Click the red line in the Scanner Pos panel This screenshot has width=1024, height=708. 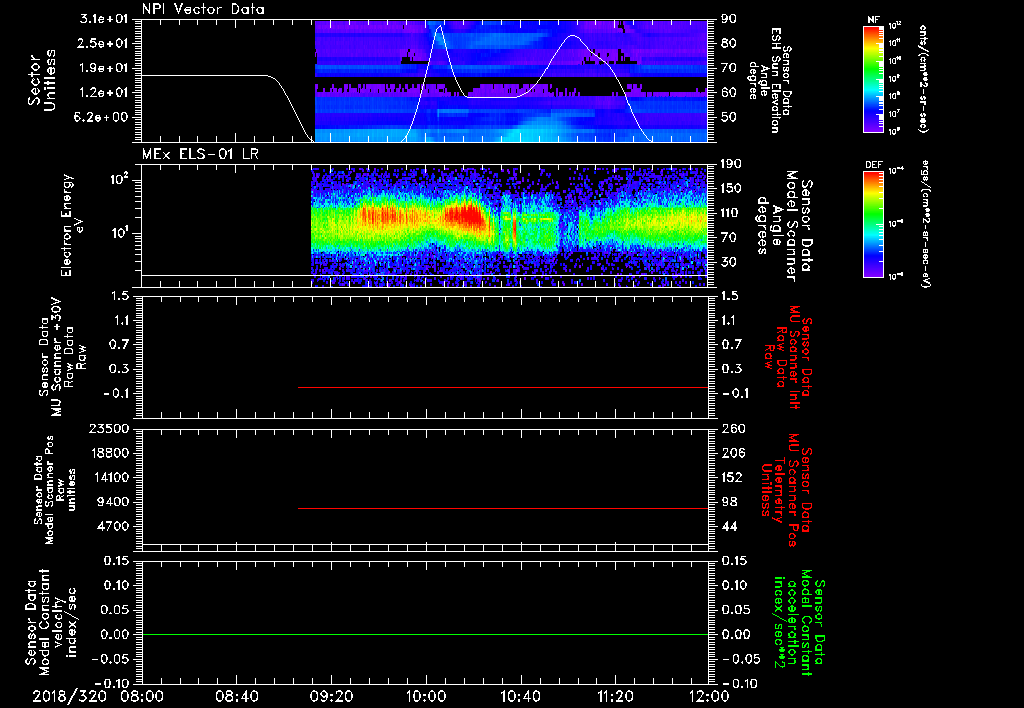click(x=503, y=508)
